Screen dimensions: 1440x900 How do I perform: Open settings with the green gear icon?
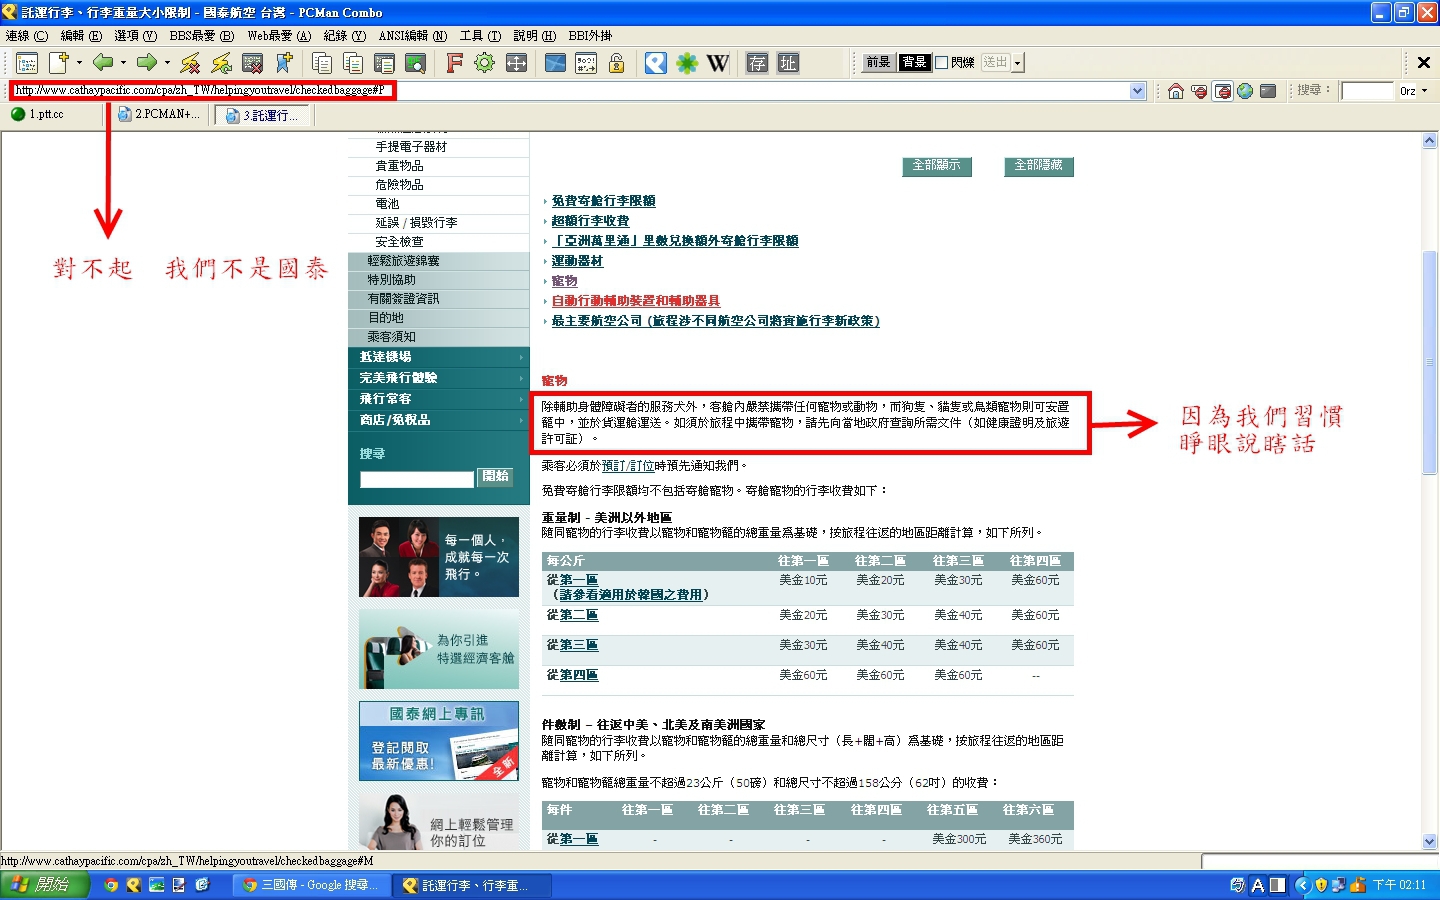click(485, 63)
